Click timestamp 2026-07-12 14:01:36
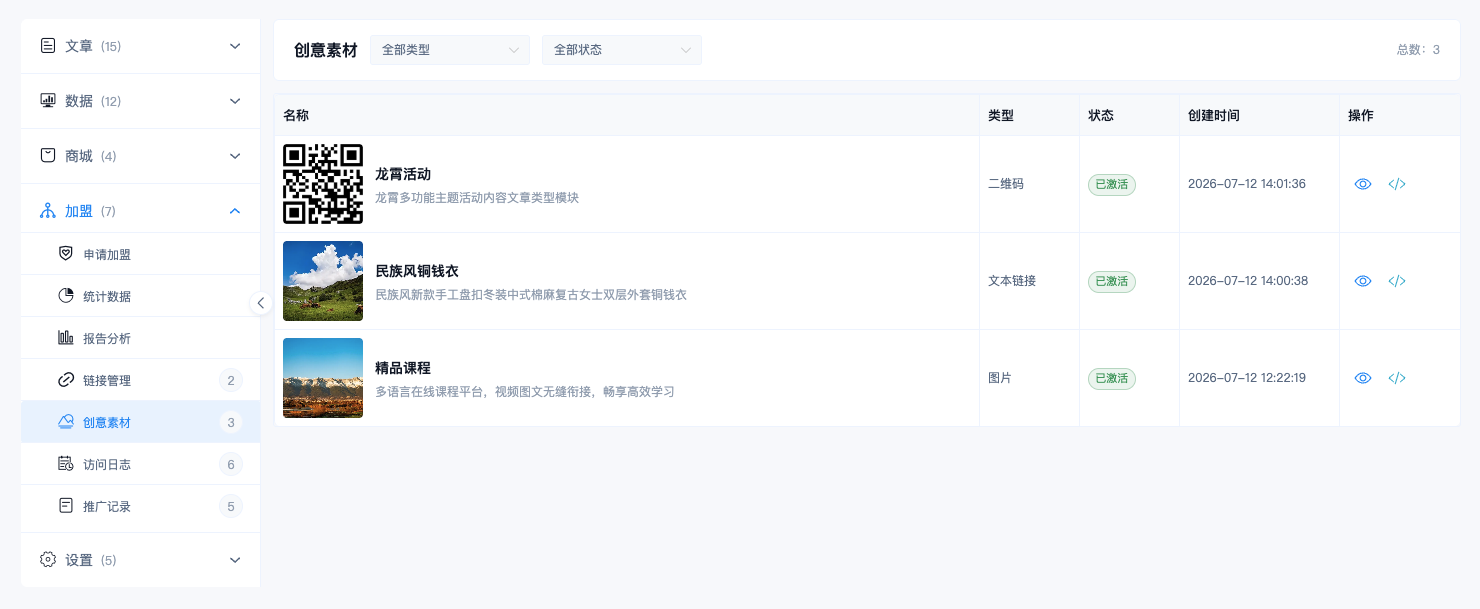 click(x=1247, y=184)
